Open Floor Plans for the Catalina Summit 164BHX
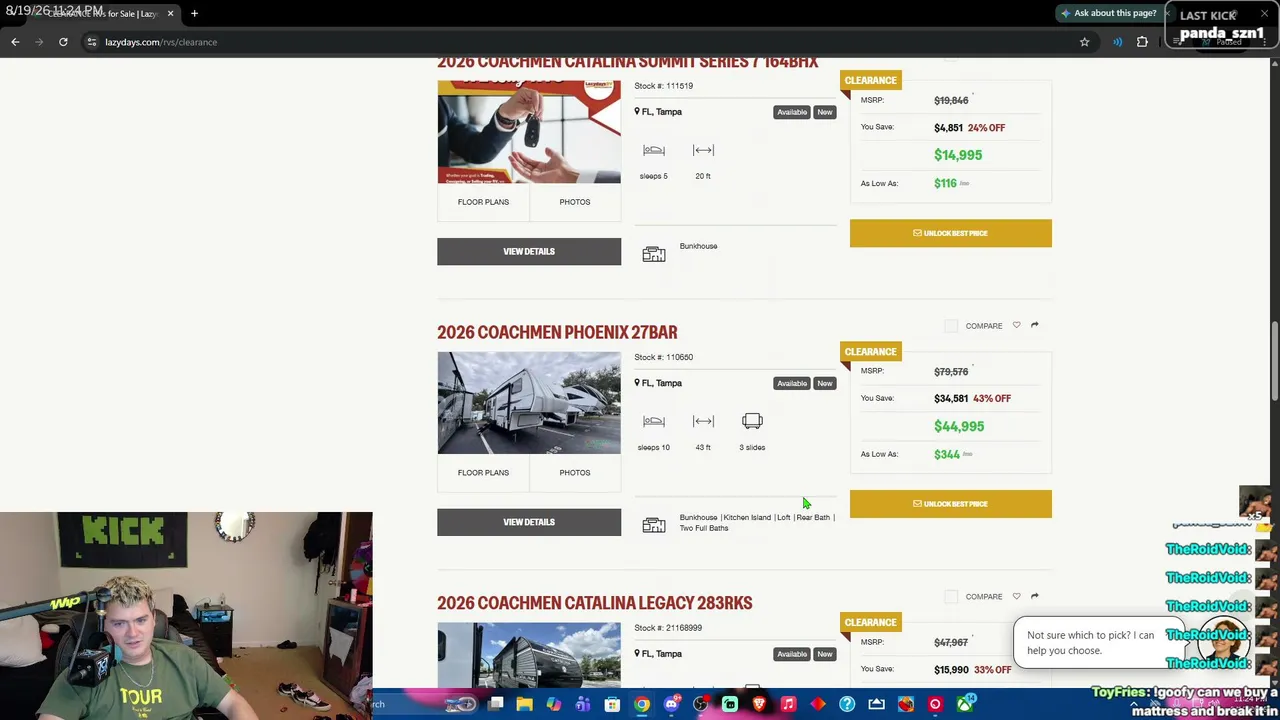 point(483,202)
